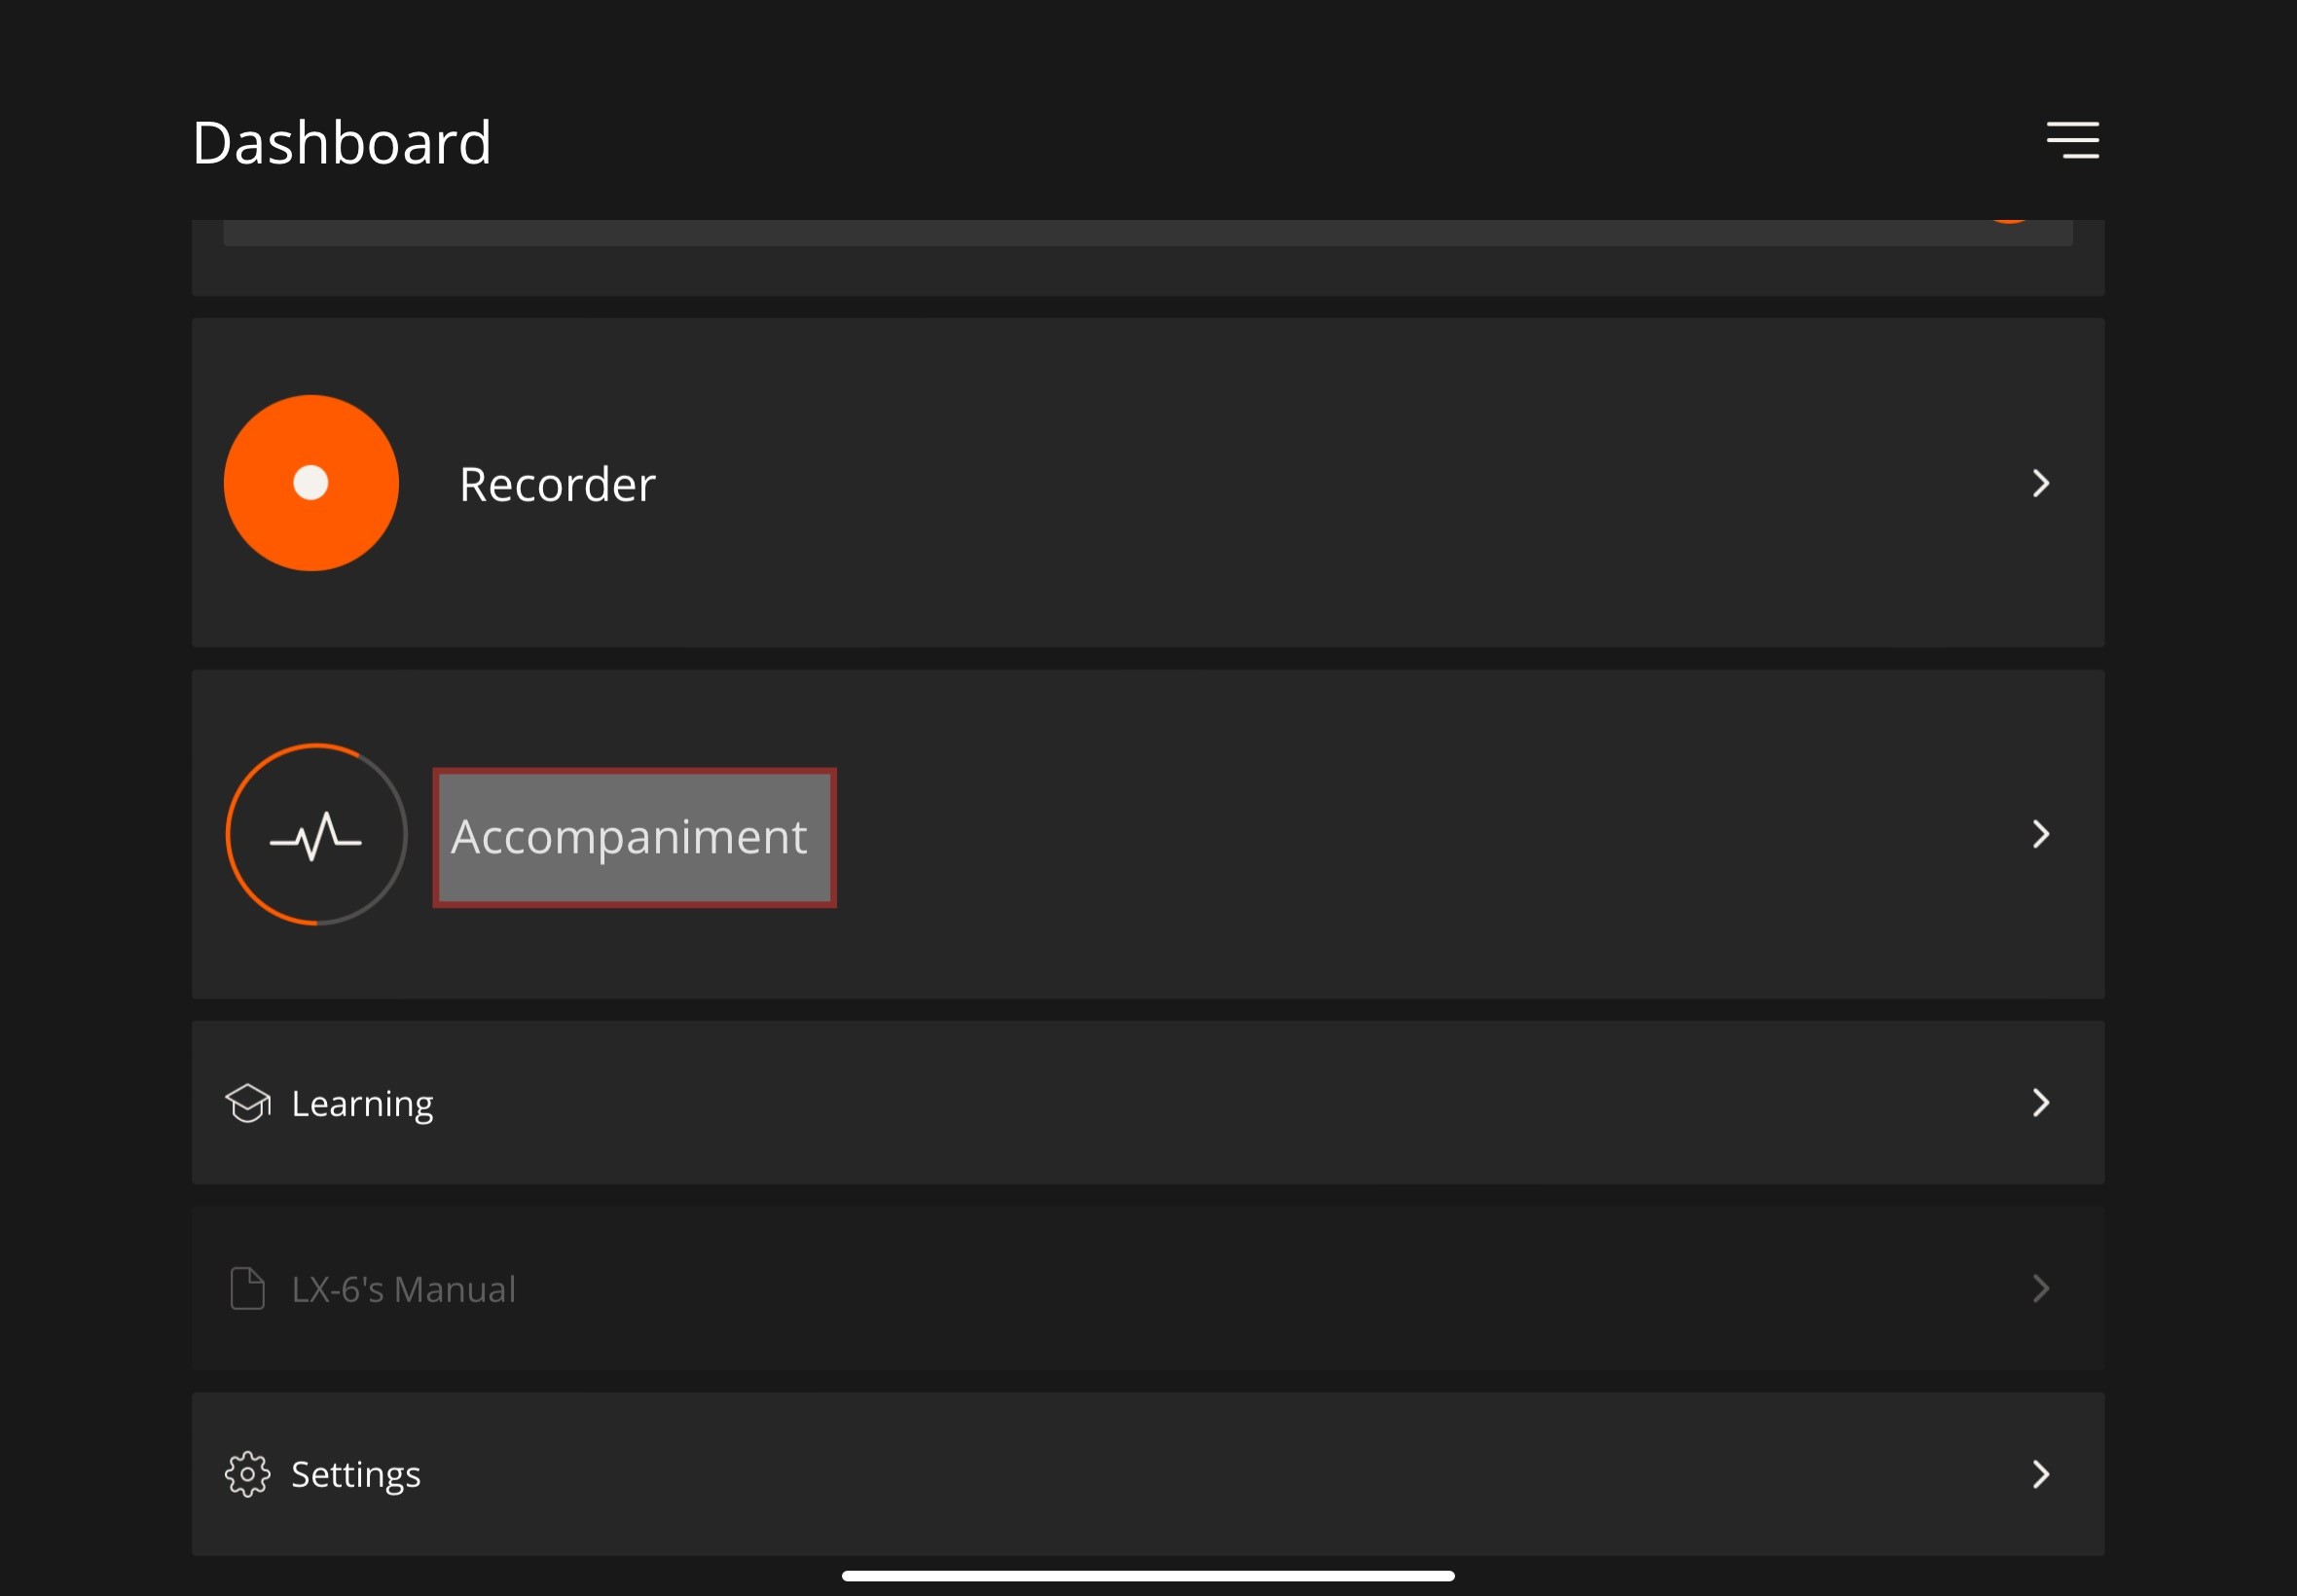Open the Learning menu entry
The width and height of the screenshot is (2297, 1596).
1148,1103
